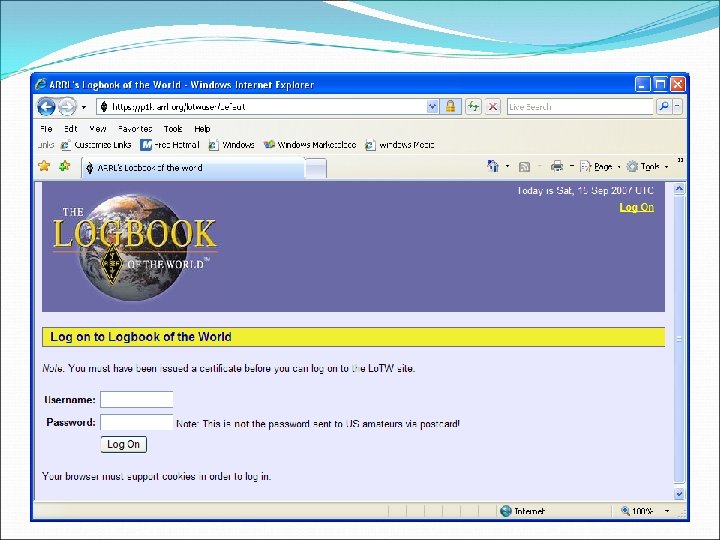Open the Favorites menu
This screenshot has width=720, height=540.
(x=135, y=129)
